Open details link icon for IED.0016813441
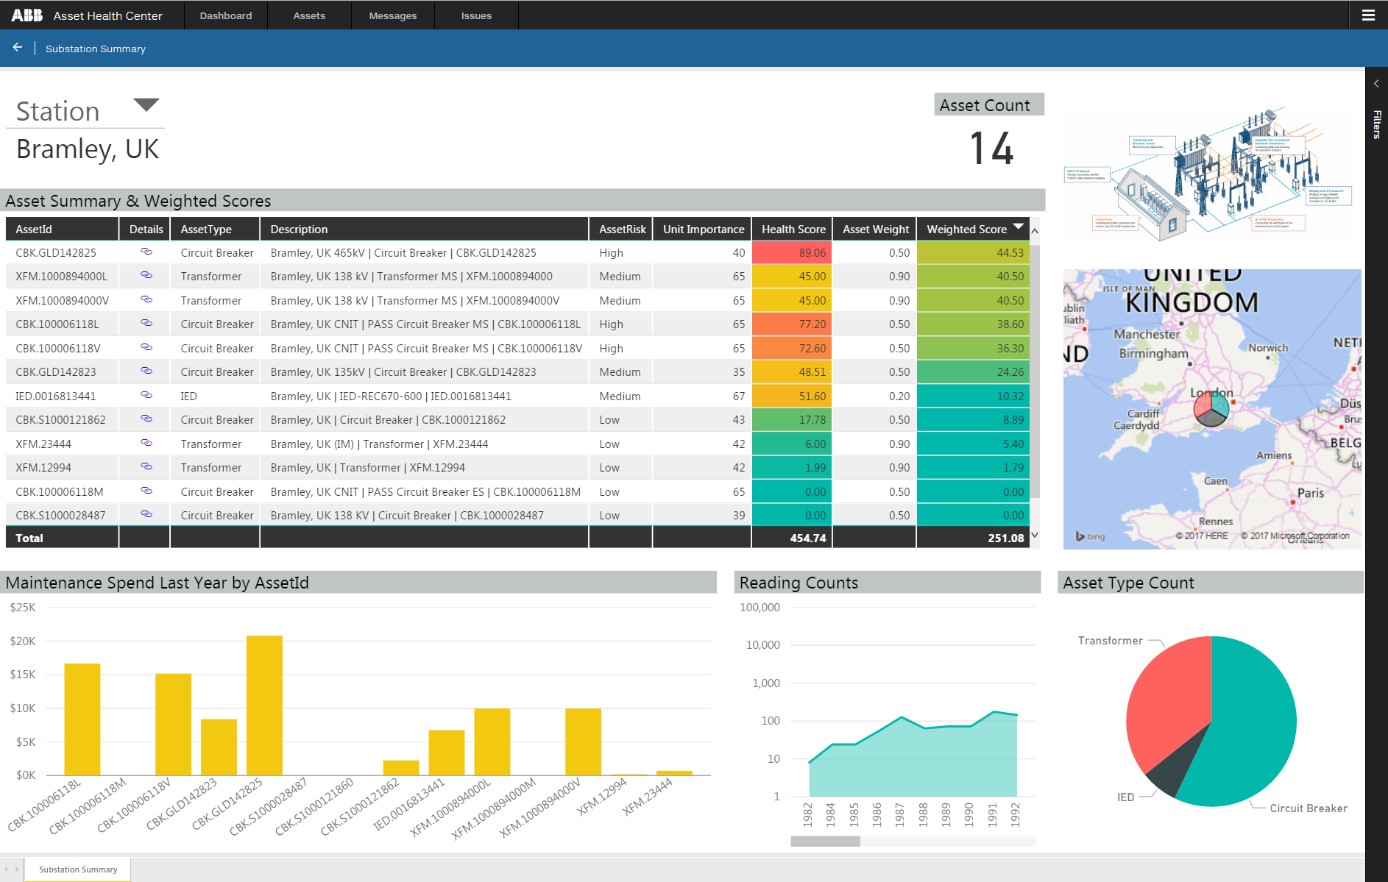Viewport: 1388px width, 882px height. coord(146,395)
